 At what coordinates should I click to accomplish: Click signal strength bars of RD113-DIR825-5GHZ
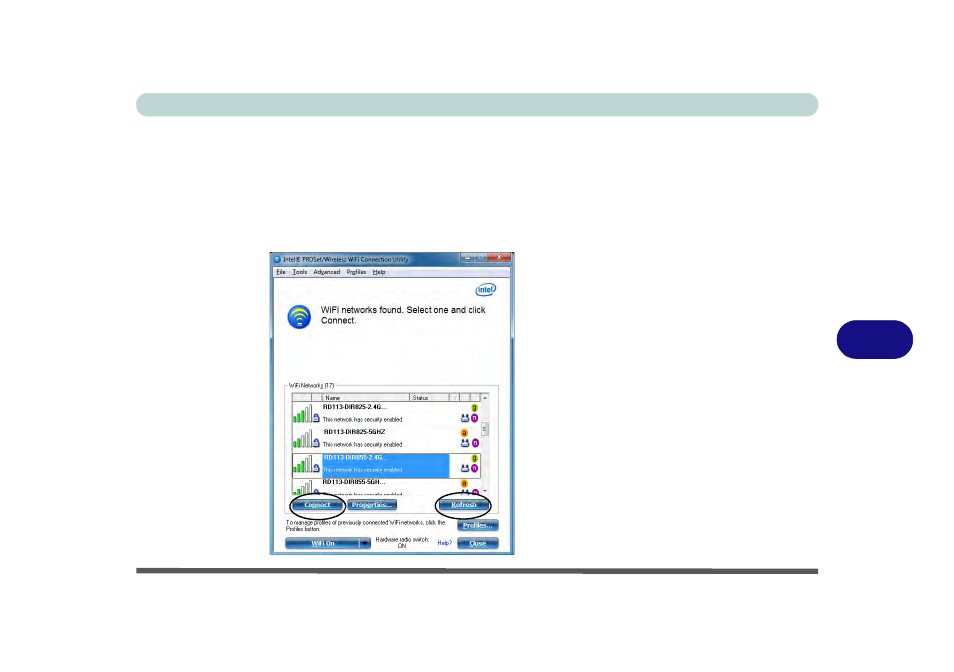(x=302, y=439)
